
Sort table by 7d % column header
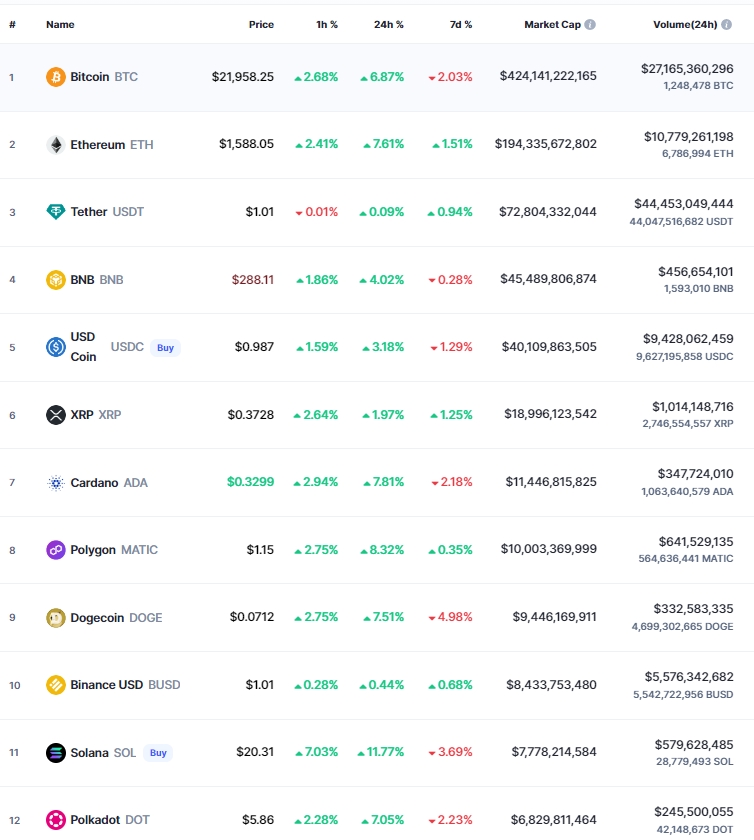[461, 25]
